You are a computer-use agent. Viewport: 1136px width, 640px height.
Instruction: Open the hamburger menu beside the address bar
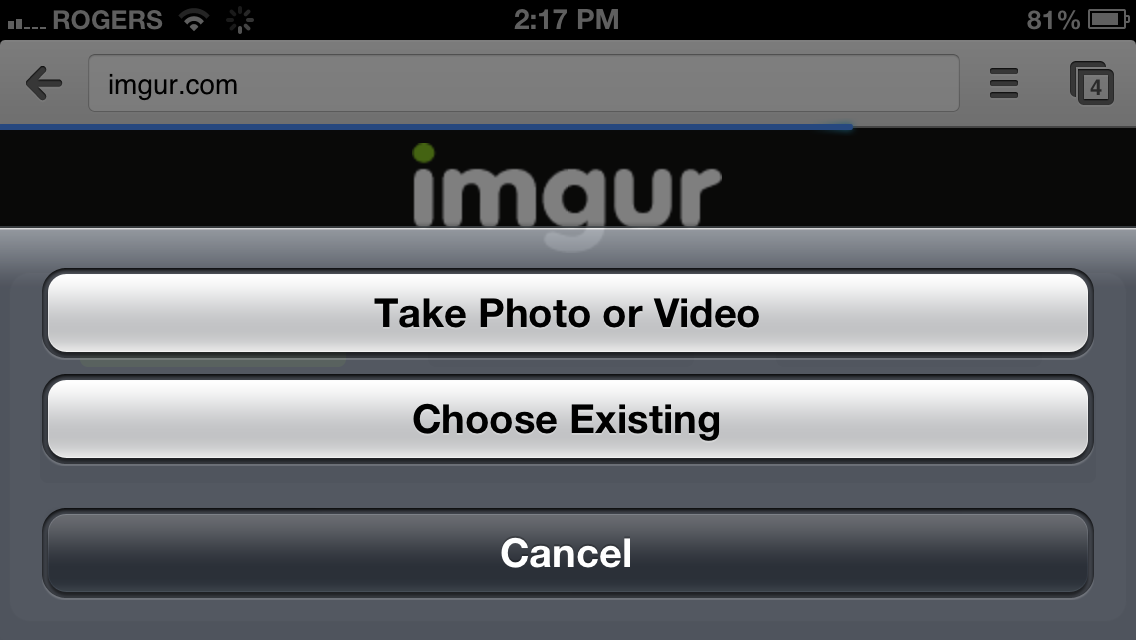pyautogui.click(x=1003, y=83)
